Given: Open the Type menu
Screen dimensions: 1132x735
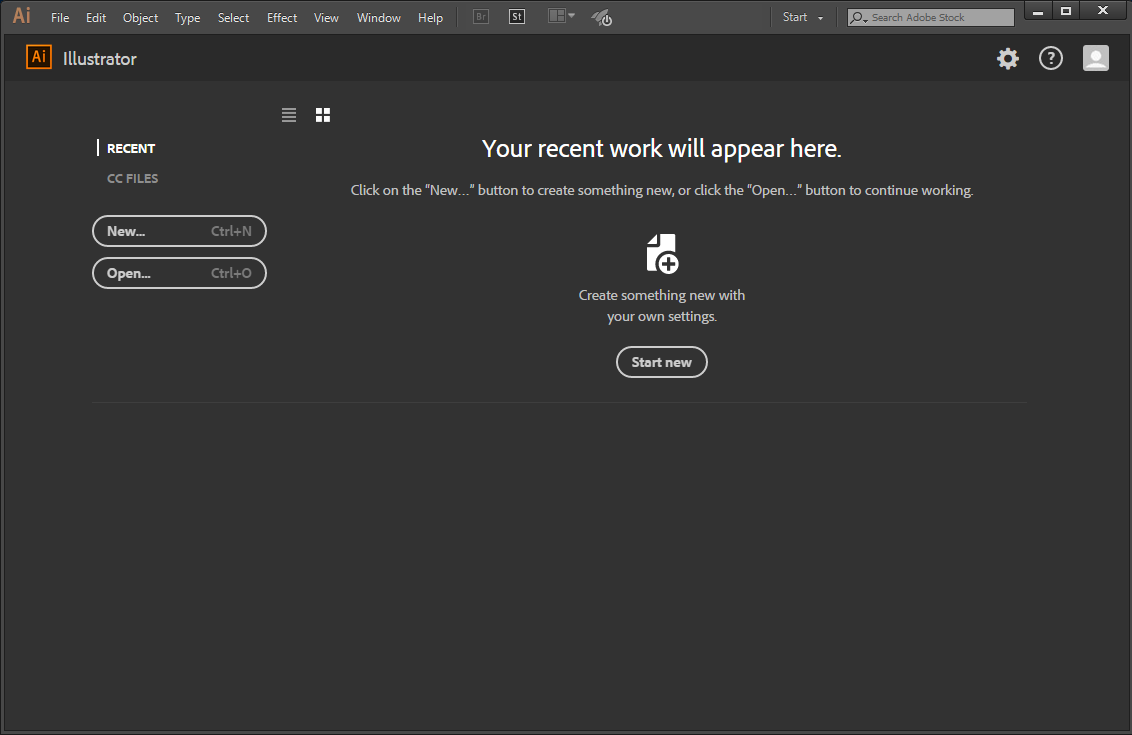Looking at the screenshot, I should click(188, 17).
